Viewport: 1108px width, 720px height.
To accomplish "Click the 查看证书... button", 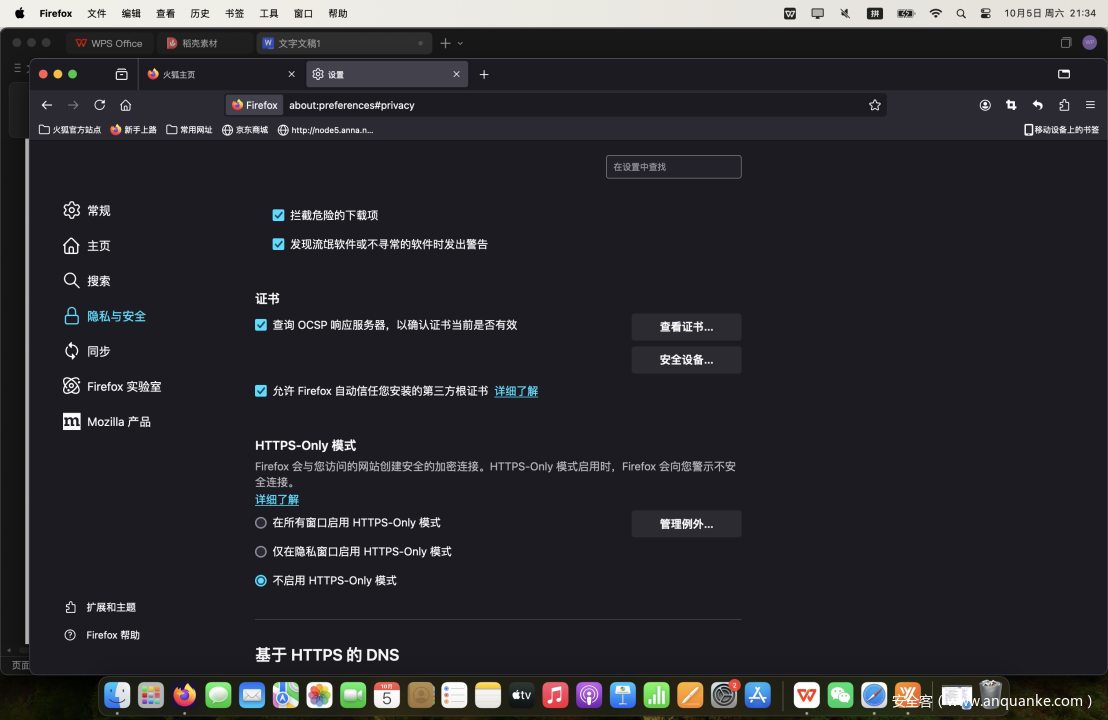I will pos(686,327).
